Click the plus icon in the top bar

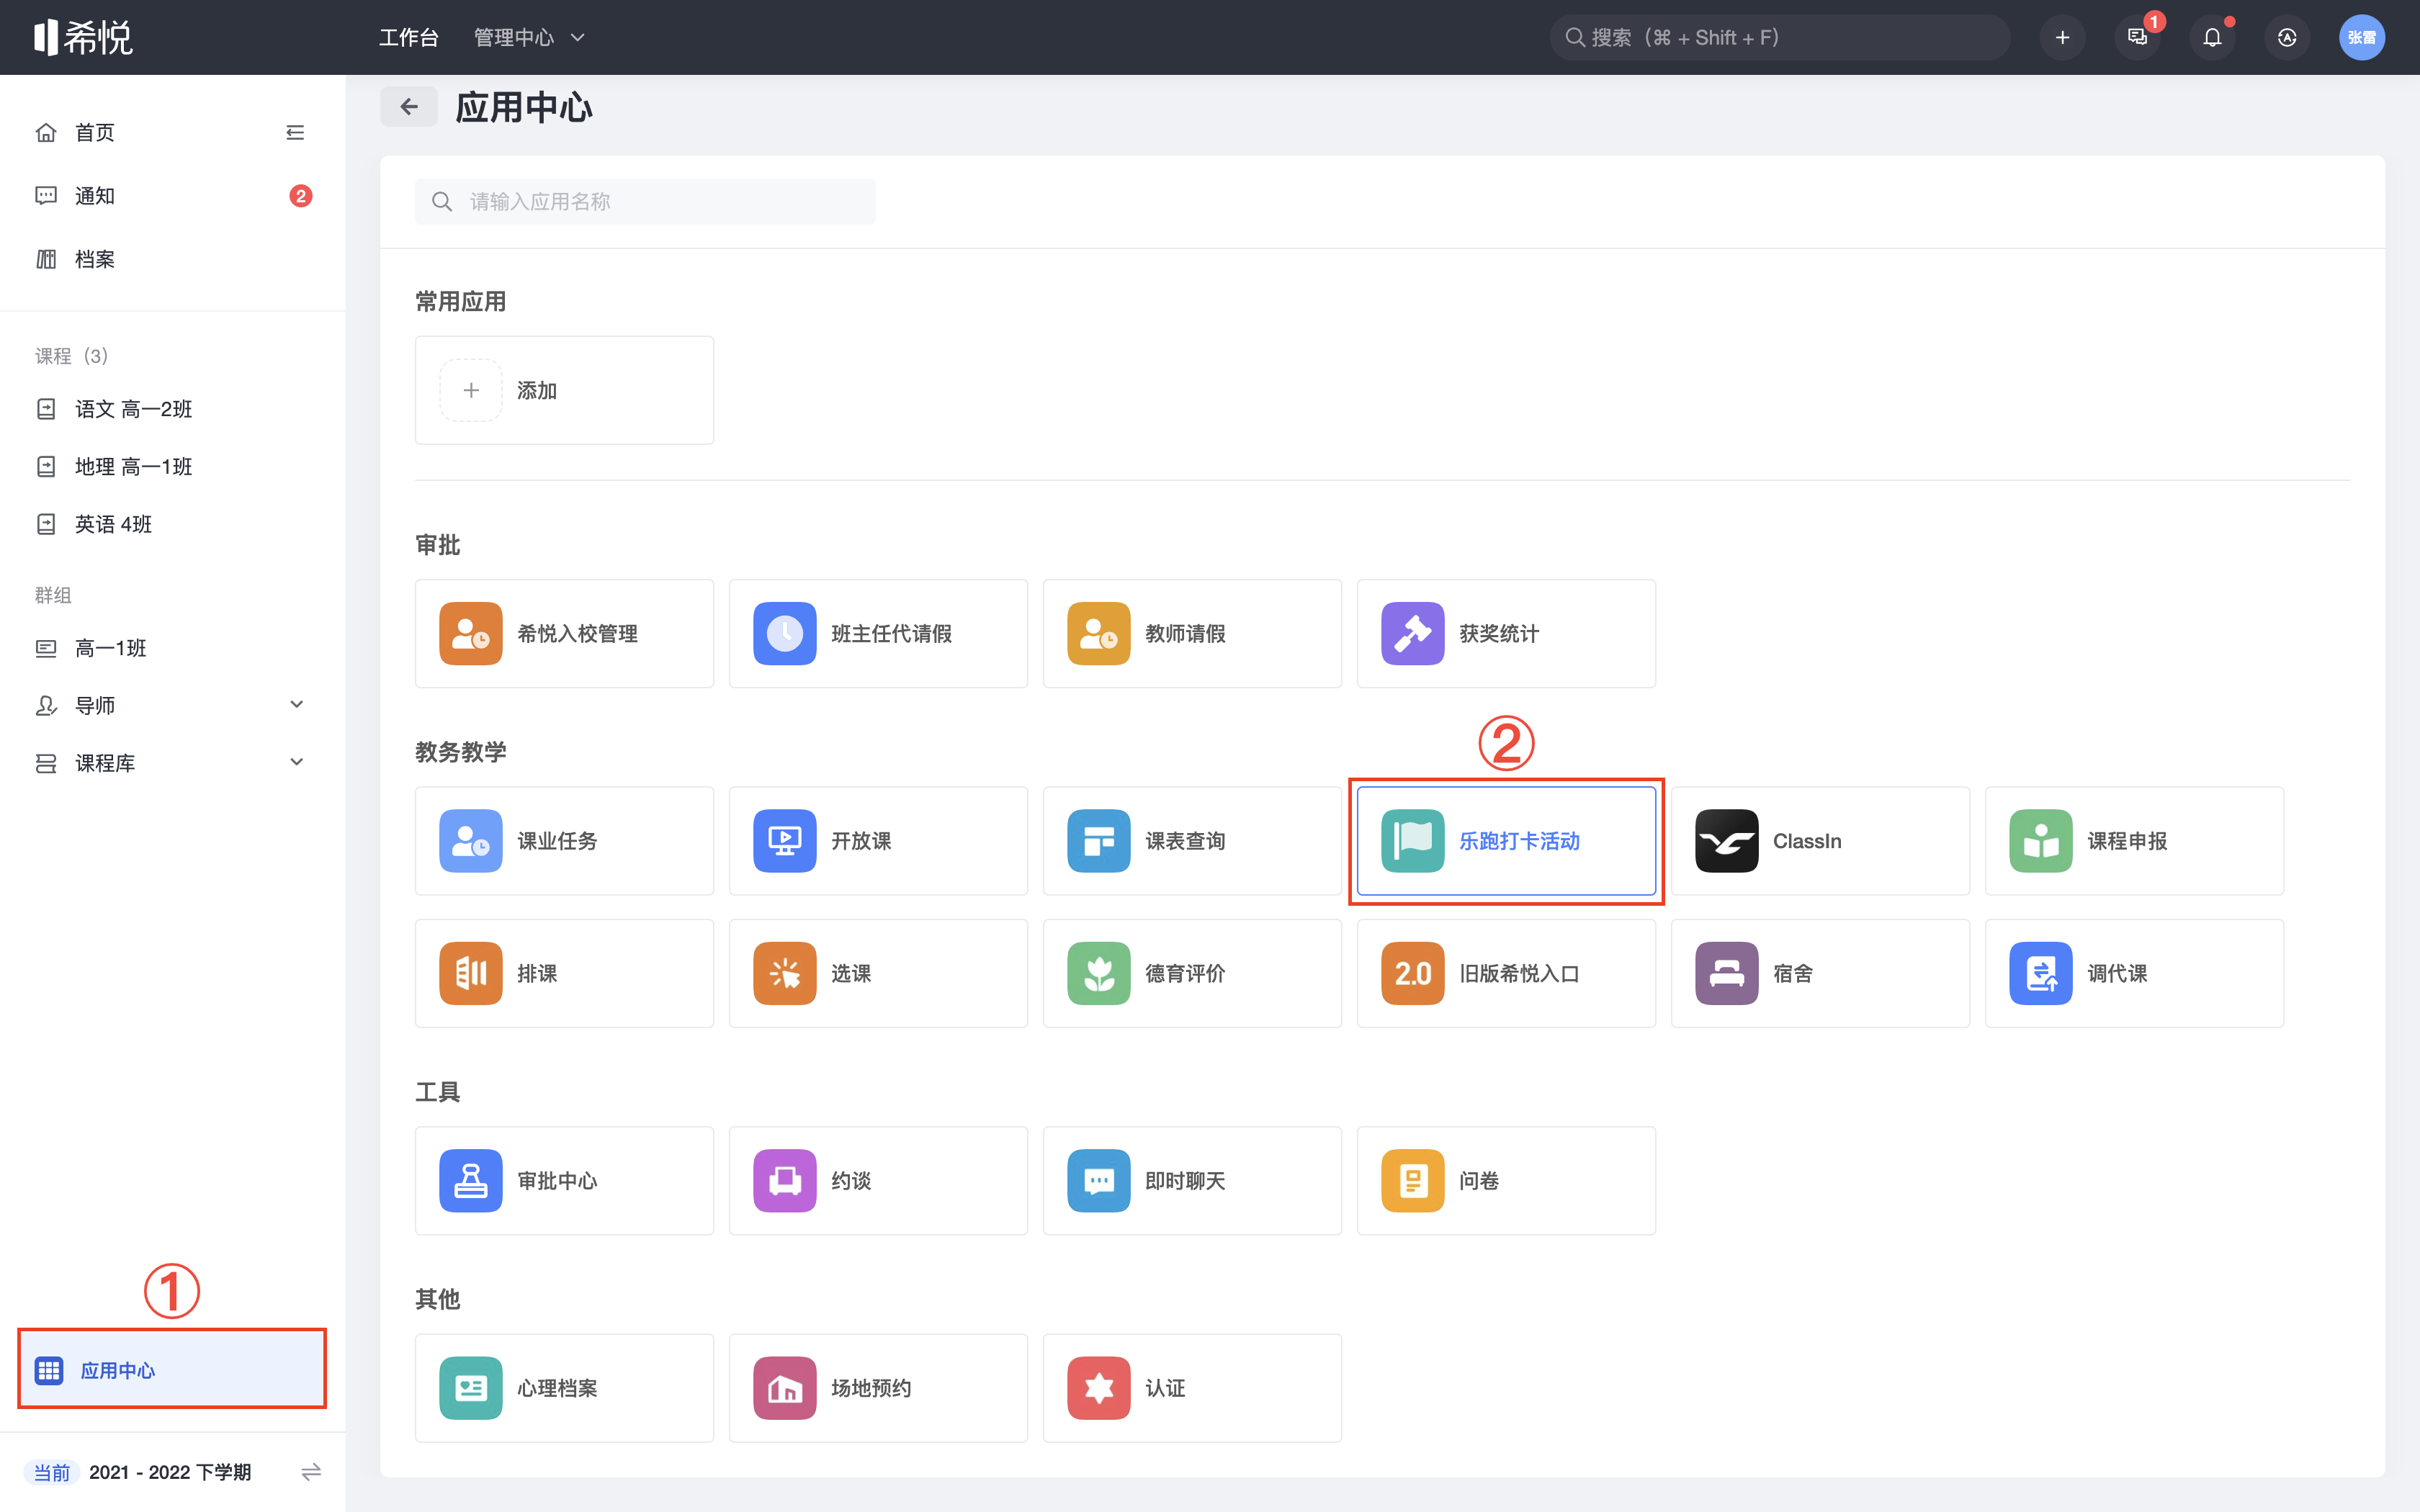[2062, 37]
